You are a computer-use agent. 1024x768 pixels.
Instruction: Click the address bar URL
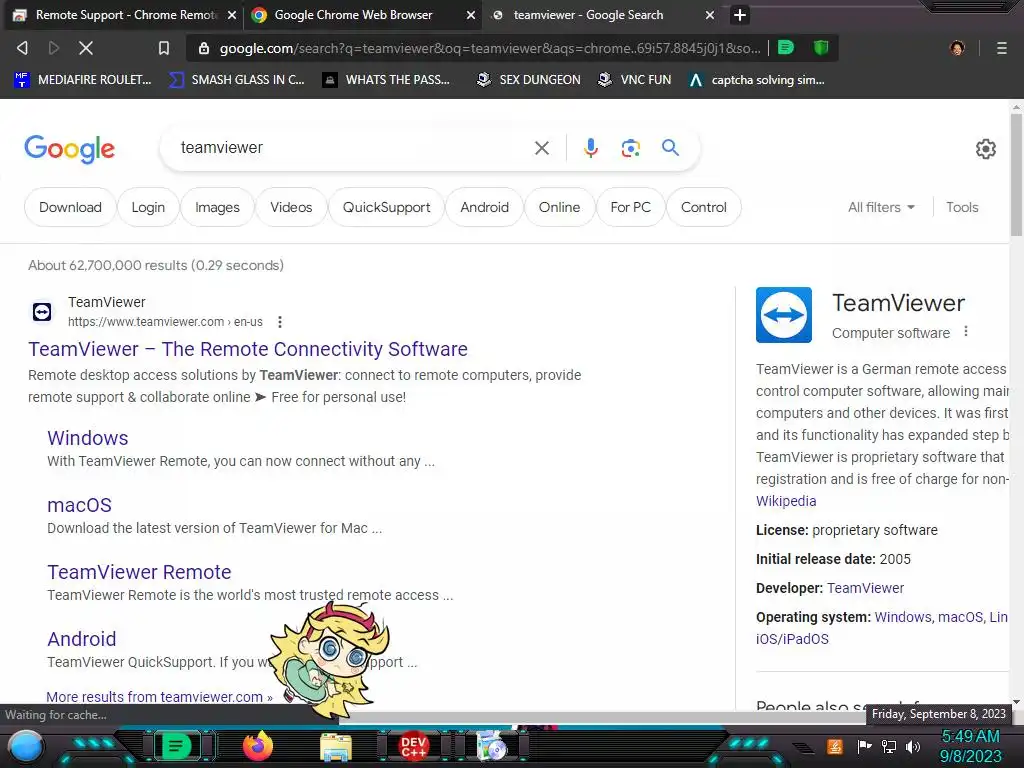pyautogui.click(x=490, y=48)
